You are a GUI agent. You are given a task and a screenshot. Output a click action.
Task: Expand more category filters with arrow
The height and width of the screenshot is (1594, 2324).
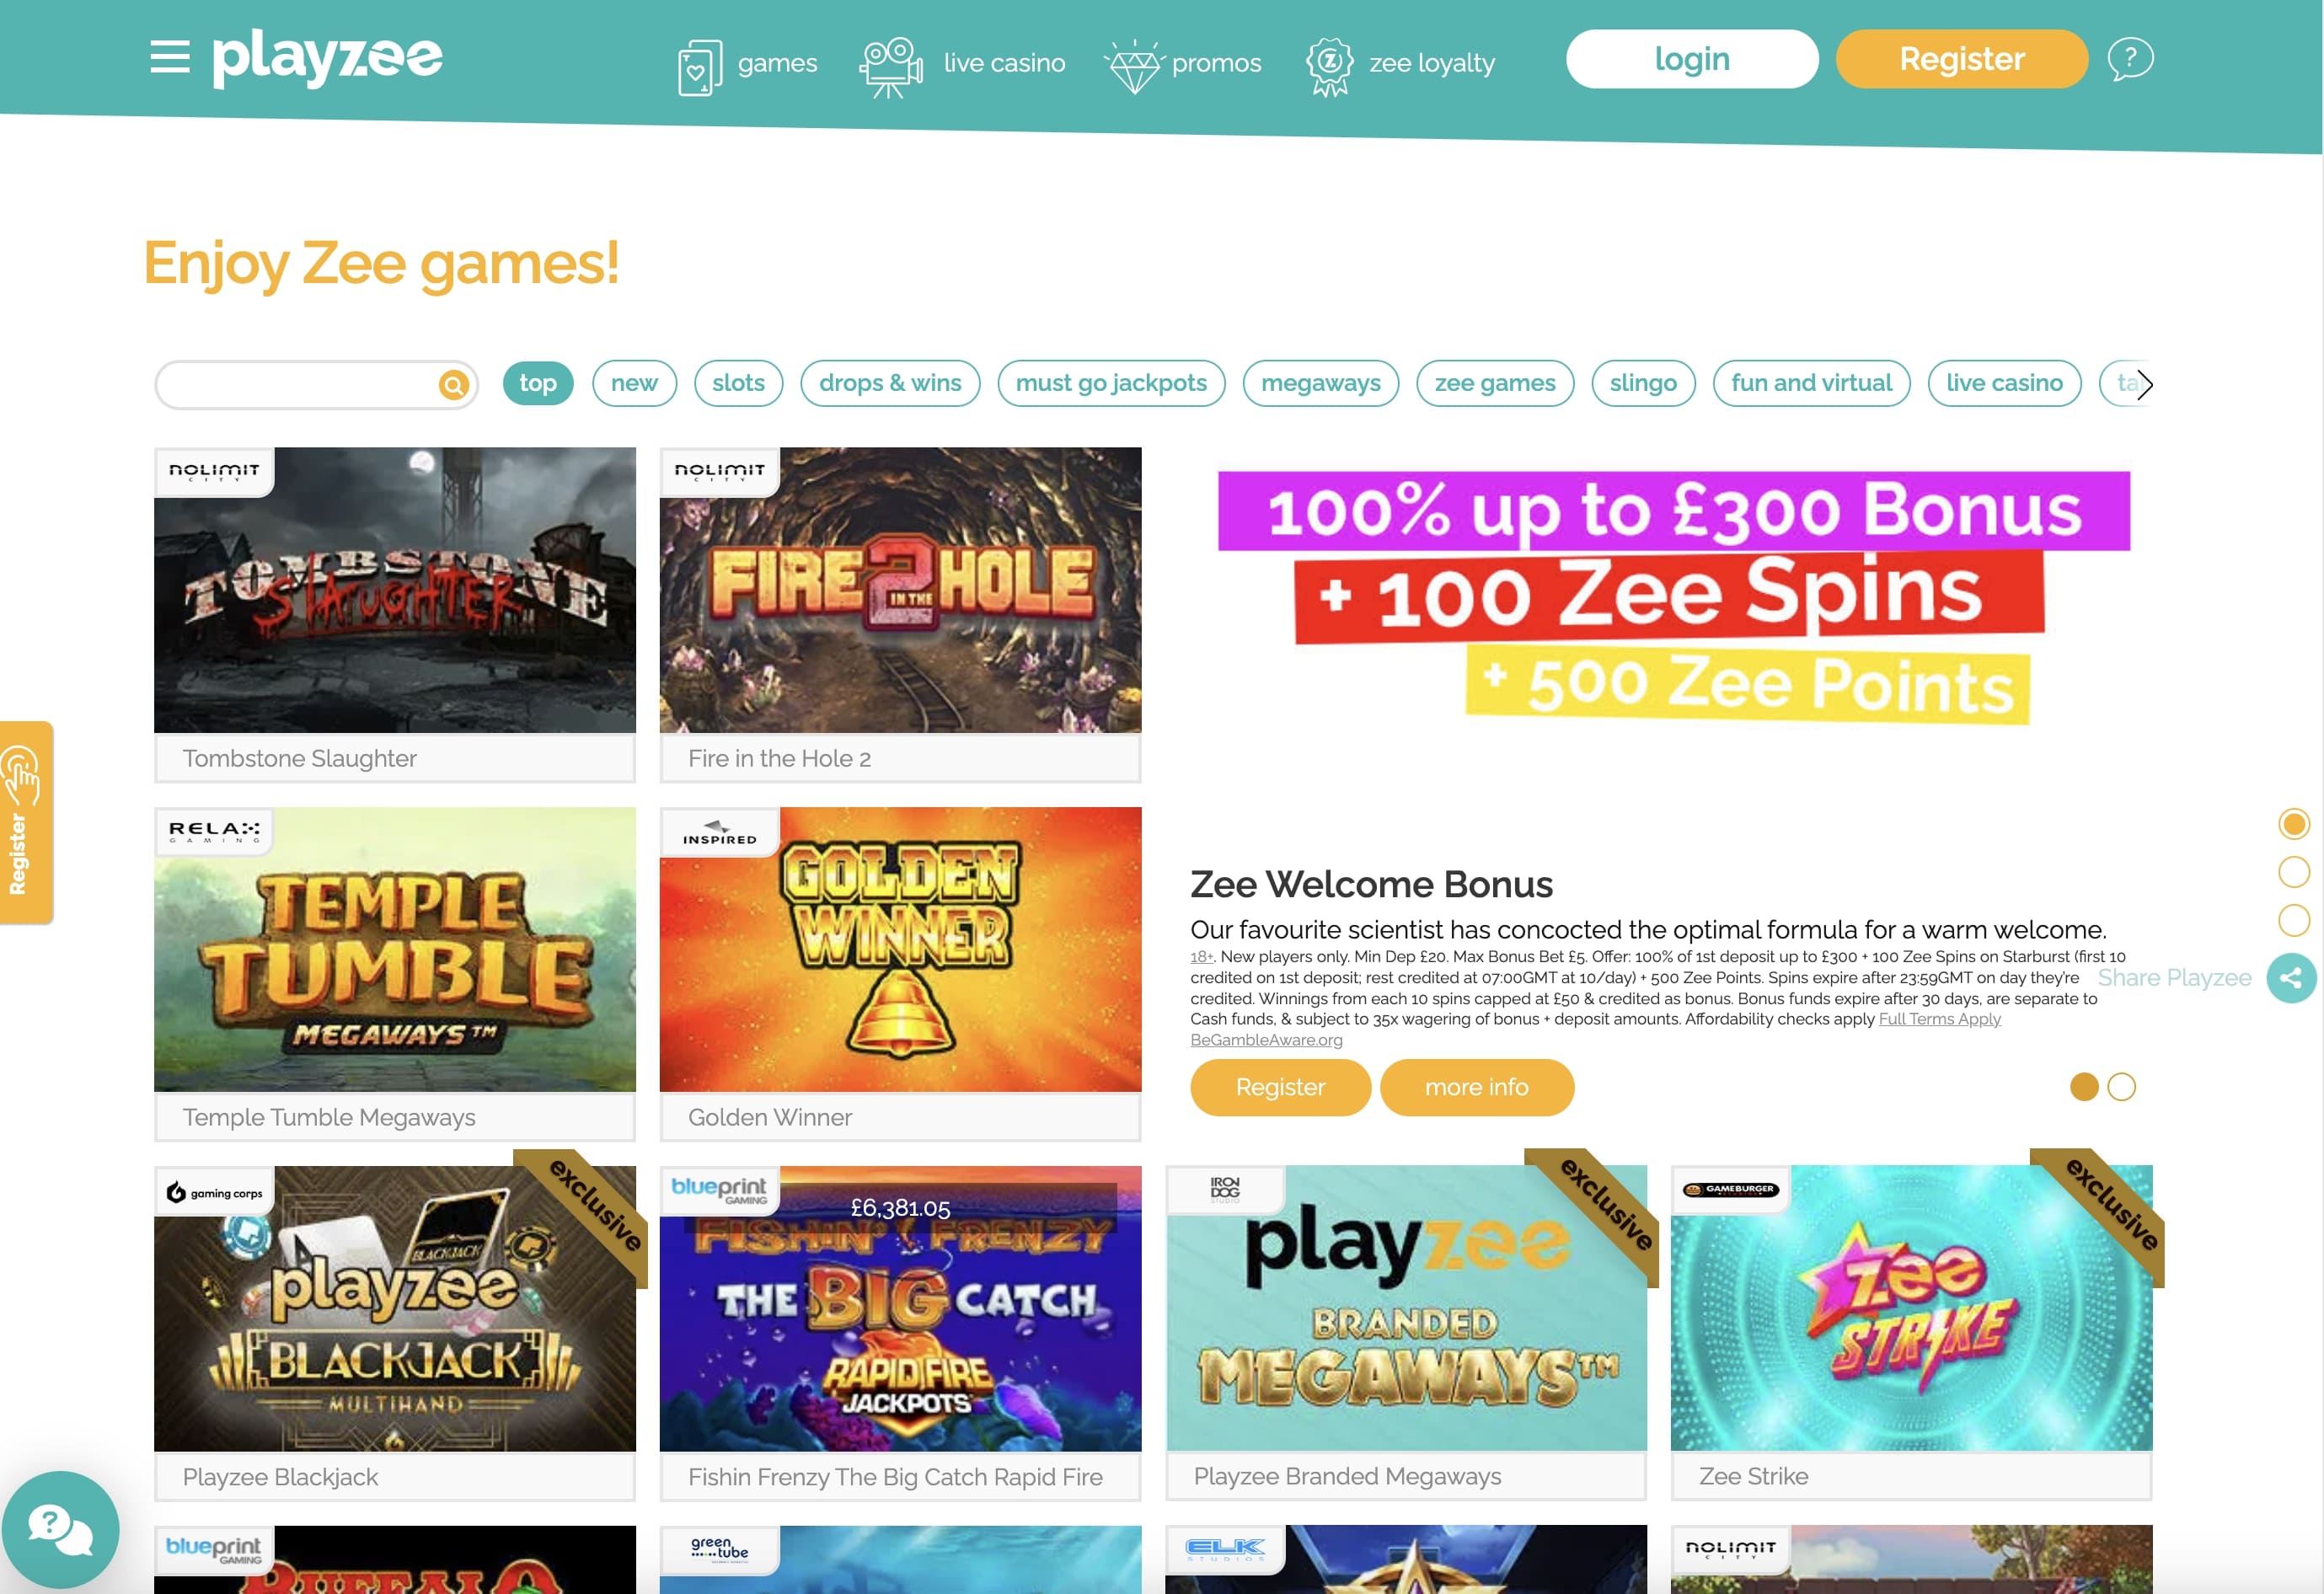[x=2144, y=384]
